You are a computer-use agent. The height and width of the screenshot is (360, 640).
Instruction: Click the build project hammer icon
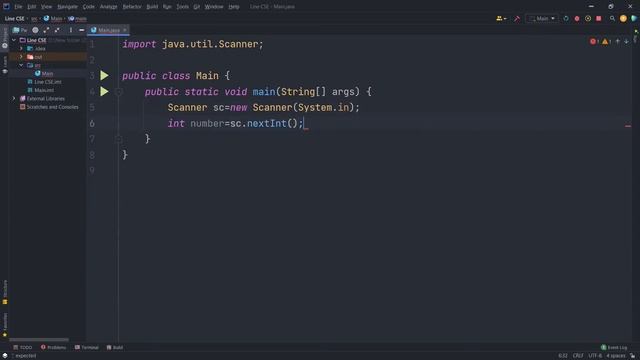click(x=517, y=18)
